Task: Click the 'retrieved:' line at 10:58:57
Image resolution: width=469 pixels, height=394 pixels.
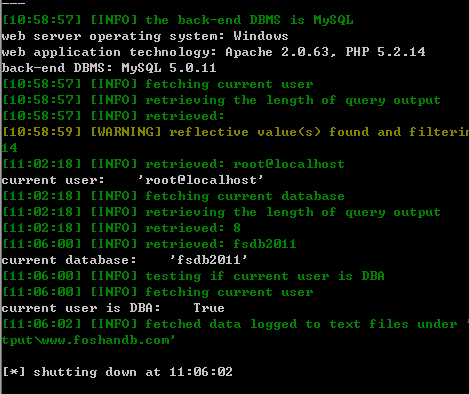Action: [x=113, y=116]
